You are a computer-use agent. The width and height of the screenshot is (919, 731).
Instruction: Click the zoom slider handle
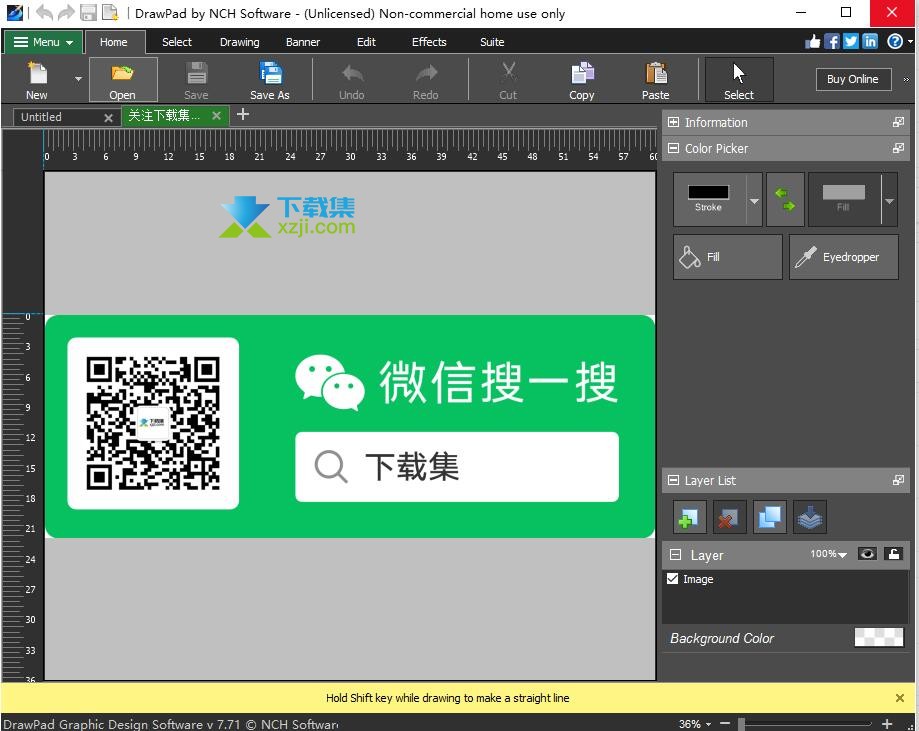(x=741, y=724)
